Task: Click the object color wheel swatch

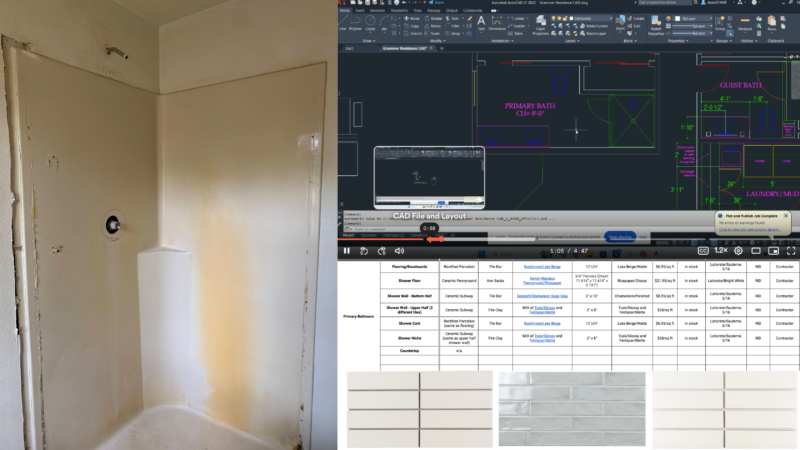Action: [x=668, y=18]
